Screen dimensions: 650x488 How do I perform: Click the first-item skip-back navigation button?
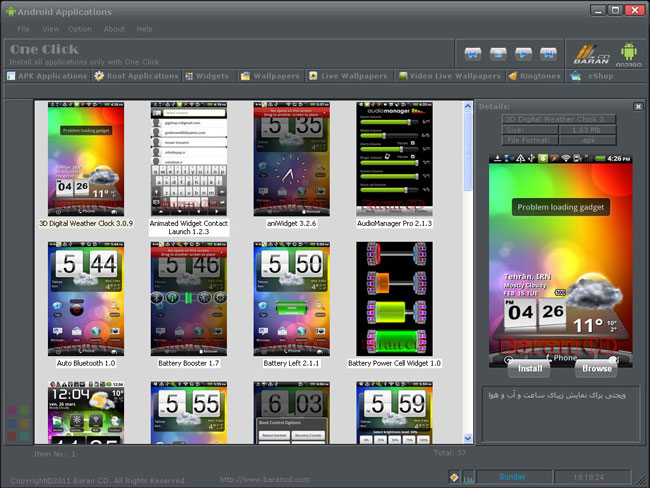point(473,54)
